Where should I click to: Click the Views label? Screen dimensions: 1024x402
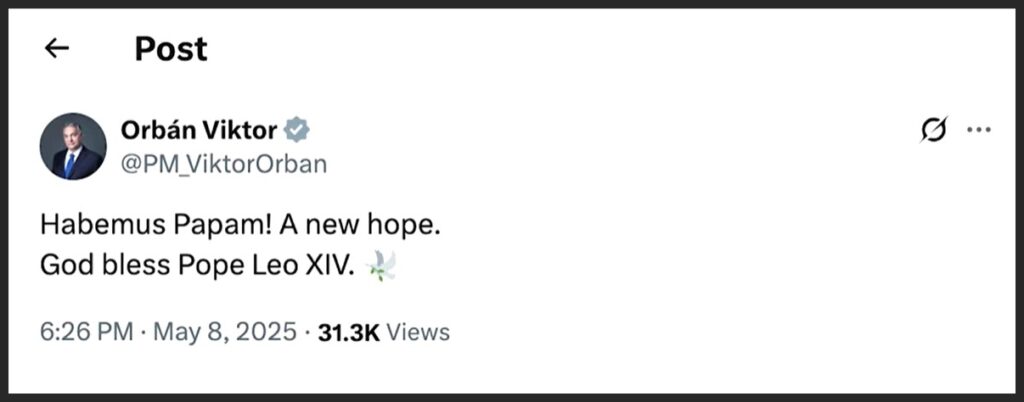click(x=417, y=332)
